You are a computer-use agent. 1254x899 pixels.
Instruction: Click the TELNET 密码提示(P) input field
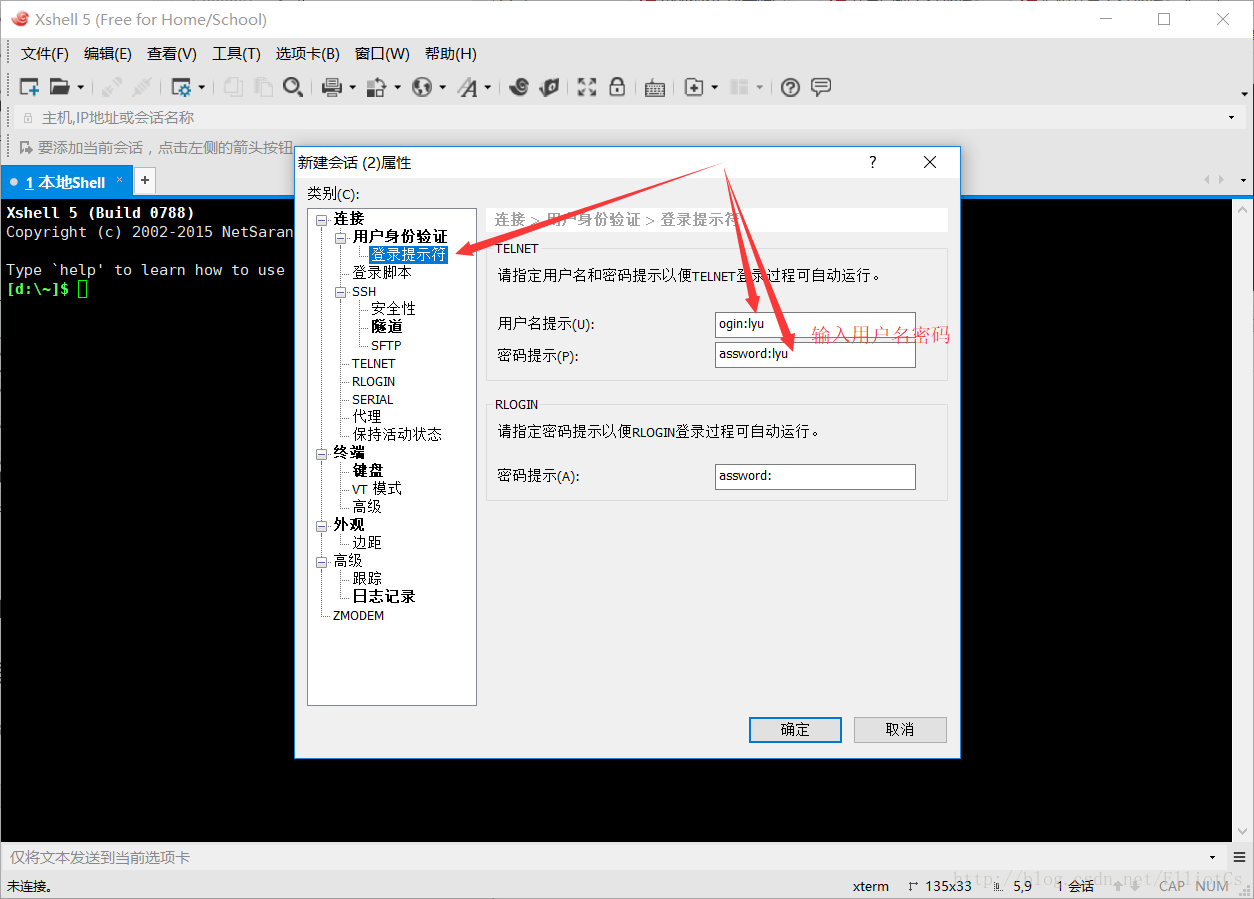click(x=815, y=355)
